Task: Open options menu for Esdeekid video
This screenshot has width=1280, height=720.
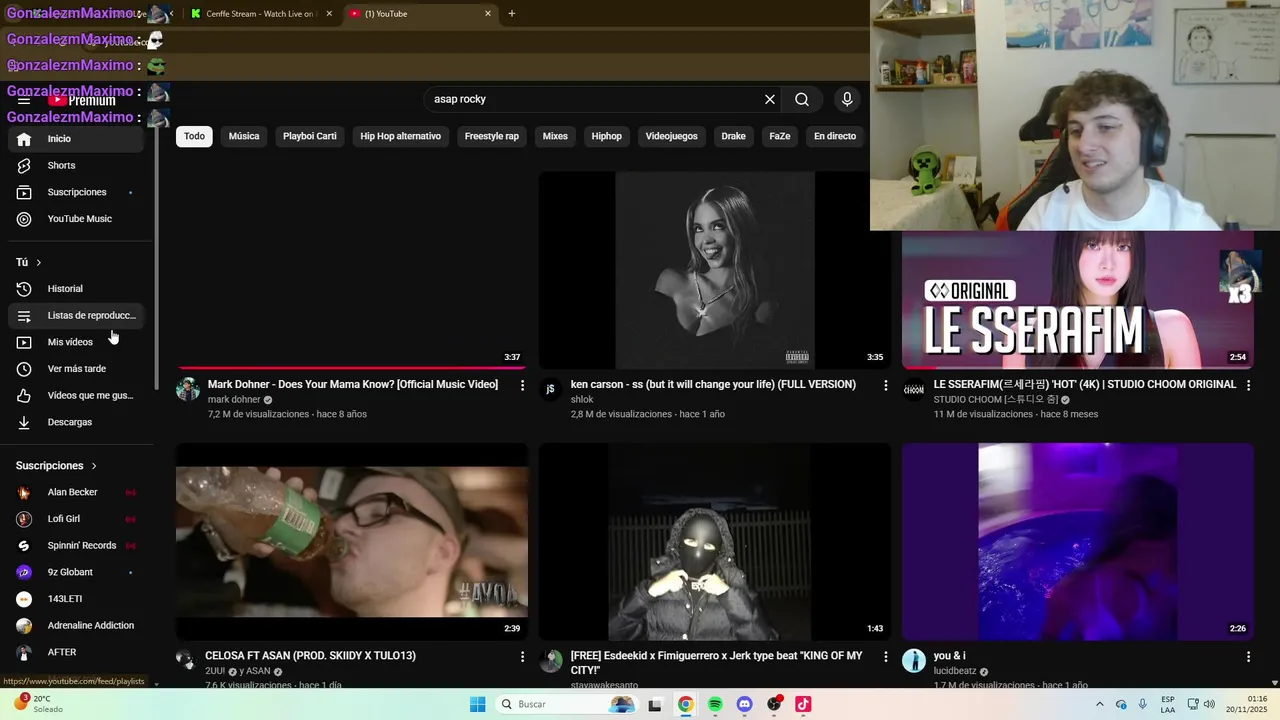Action: 885,657
